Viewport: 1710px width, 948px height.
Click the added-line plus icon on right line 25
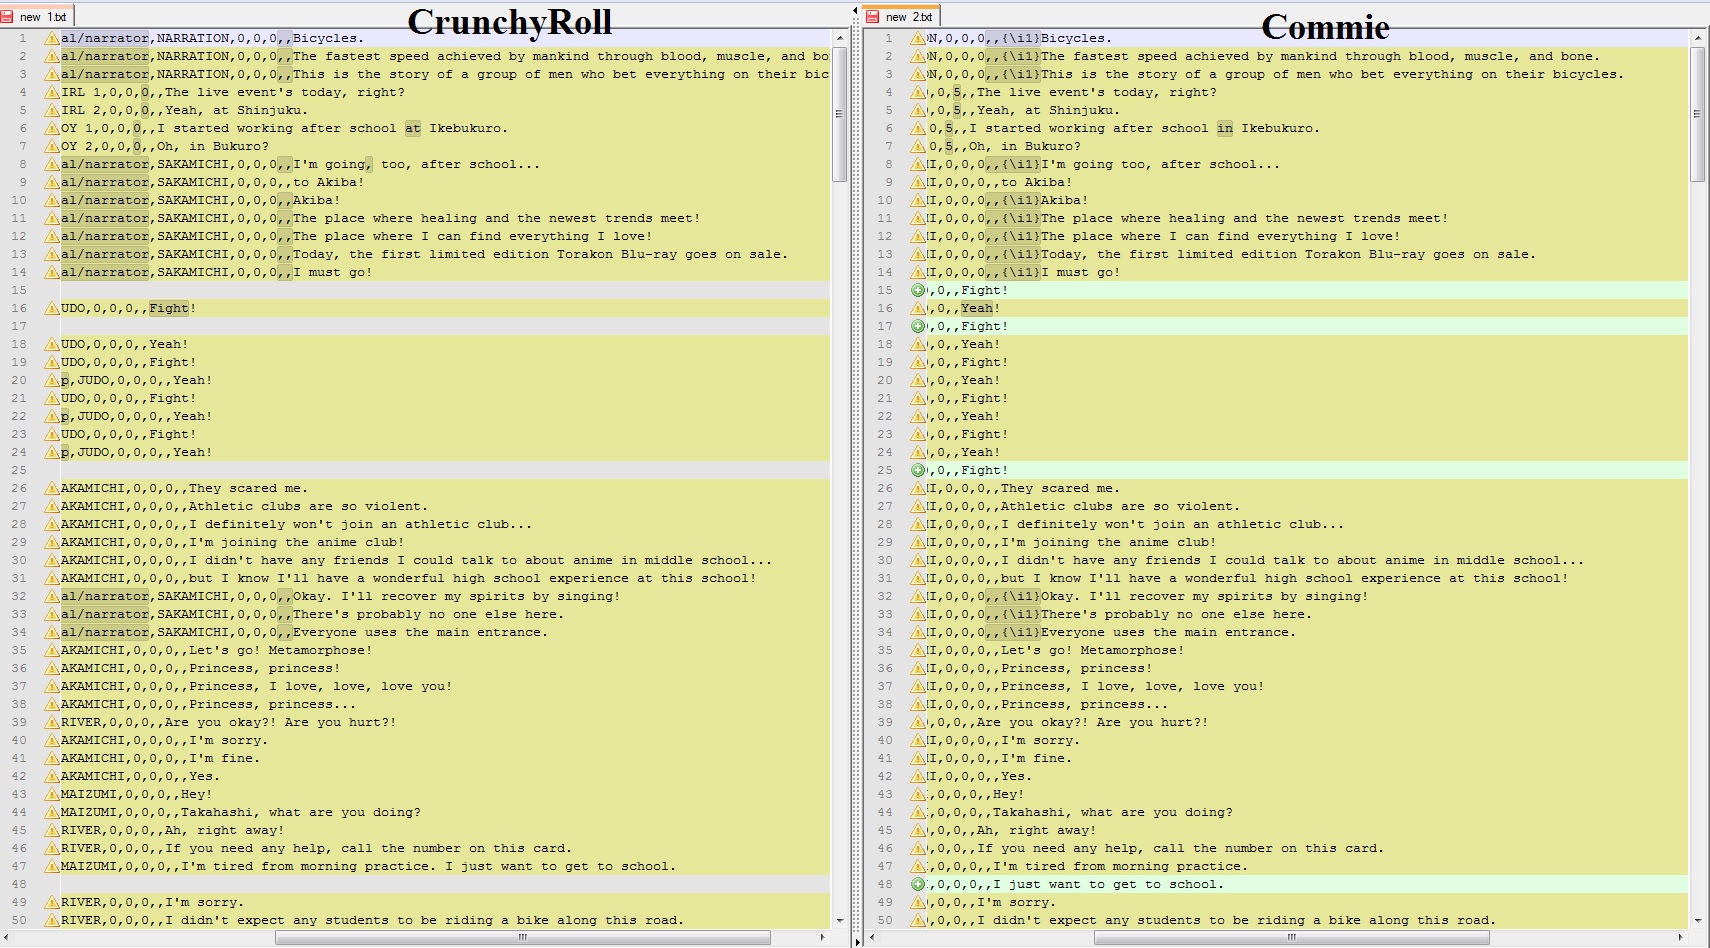coord(918,470)
